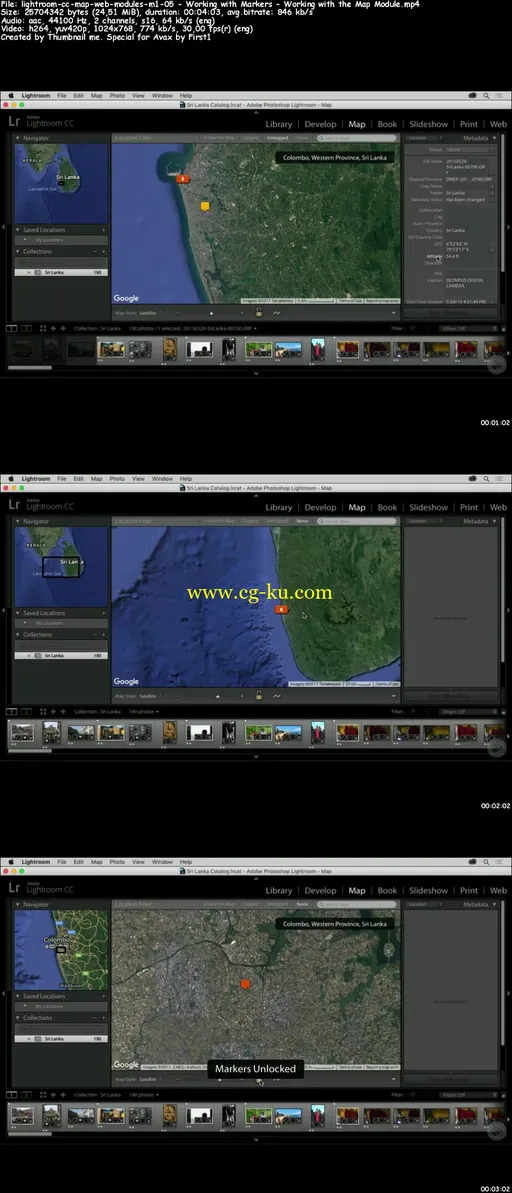512x1193 pixels.
Task: Open Map Style Satellite dropdown, 00:01:02 frame
Action: [150, 312]
